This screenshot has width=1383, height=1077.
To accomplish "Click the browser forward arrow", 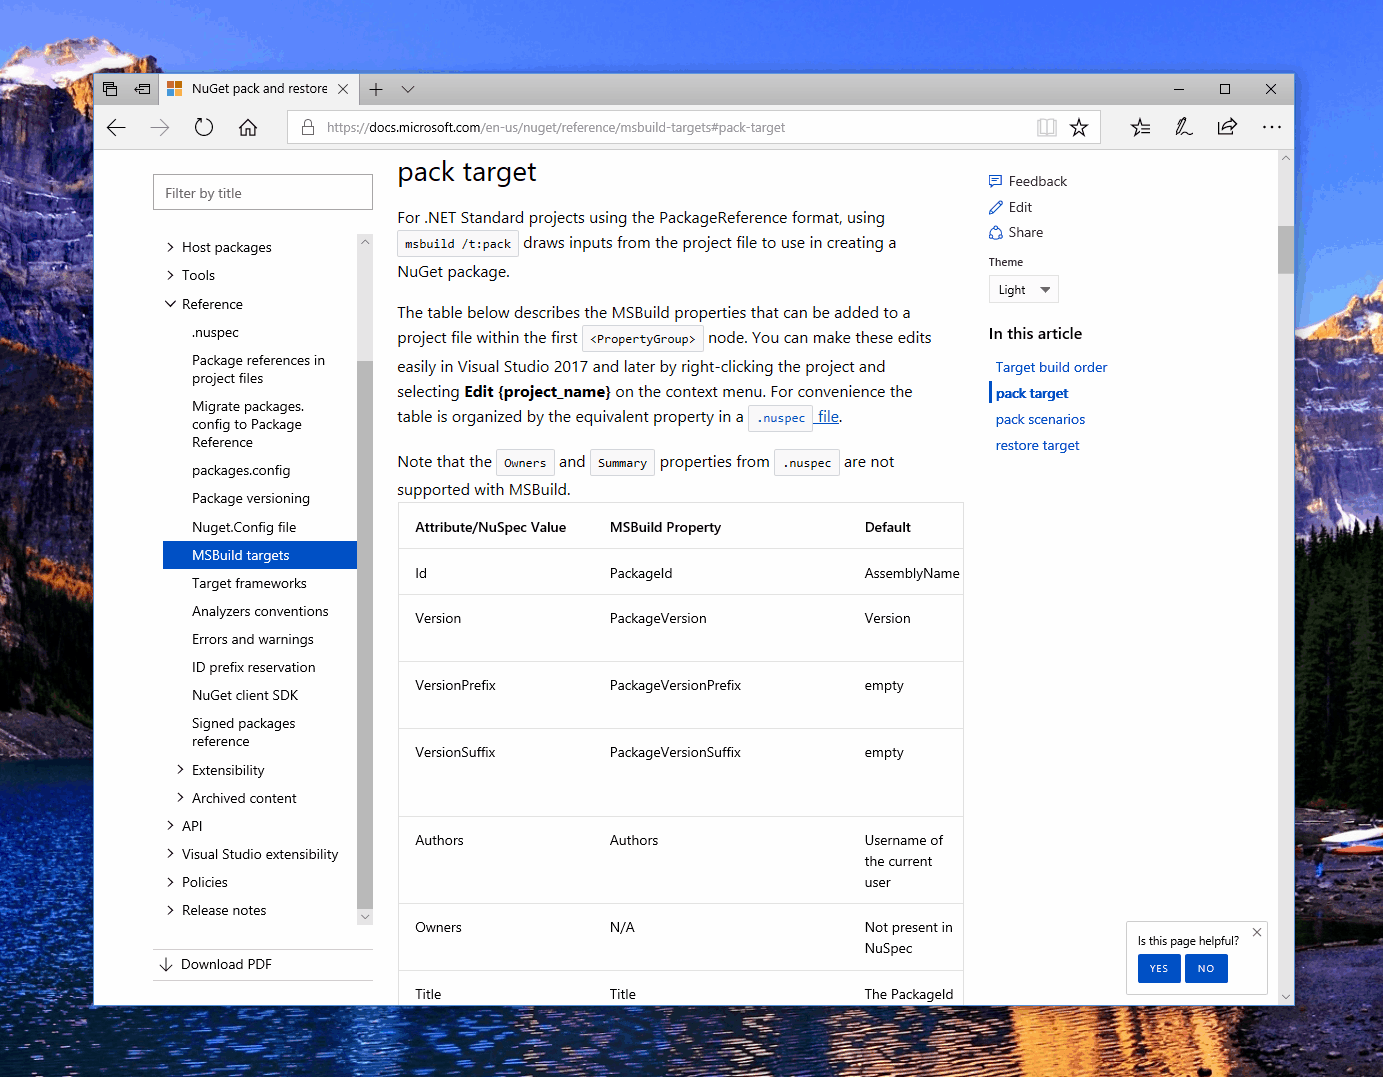I will tap(160, 127).
